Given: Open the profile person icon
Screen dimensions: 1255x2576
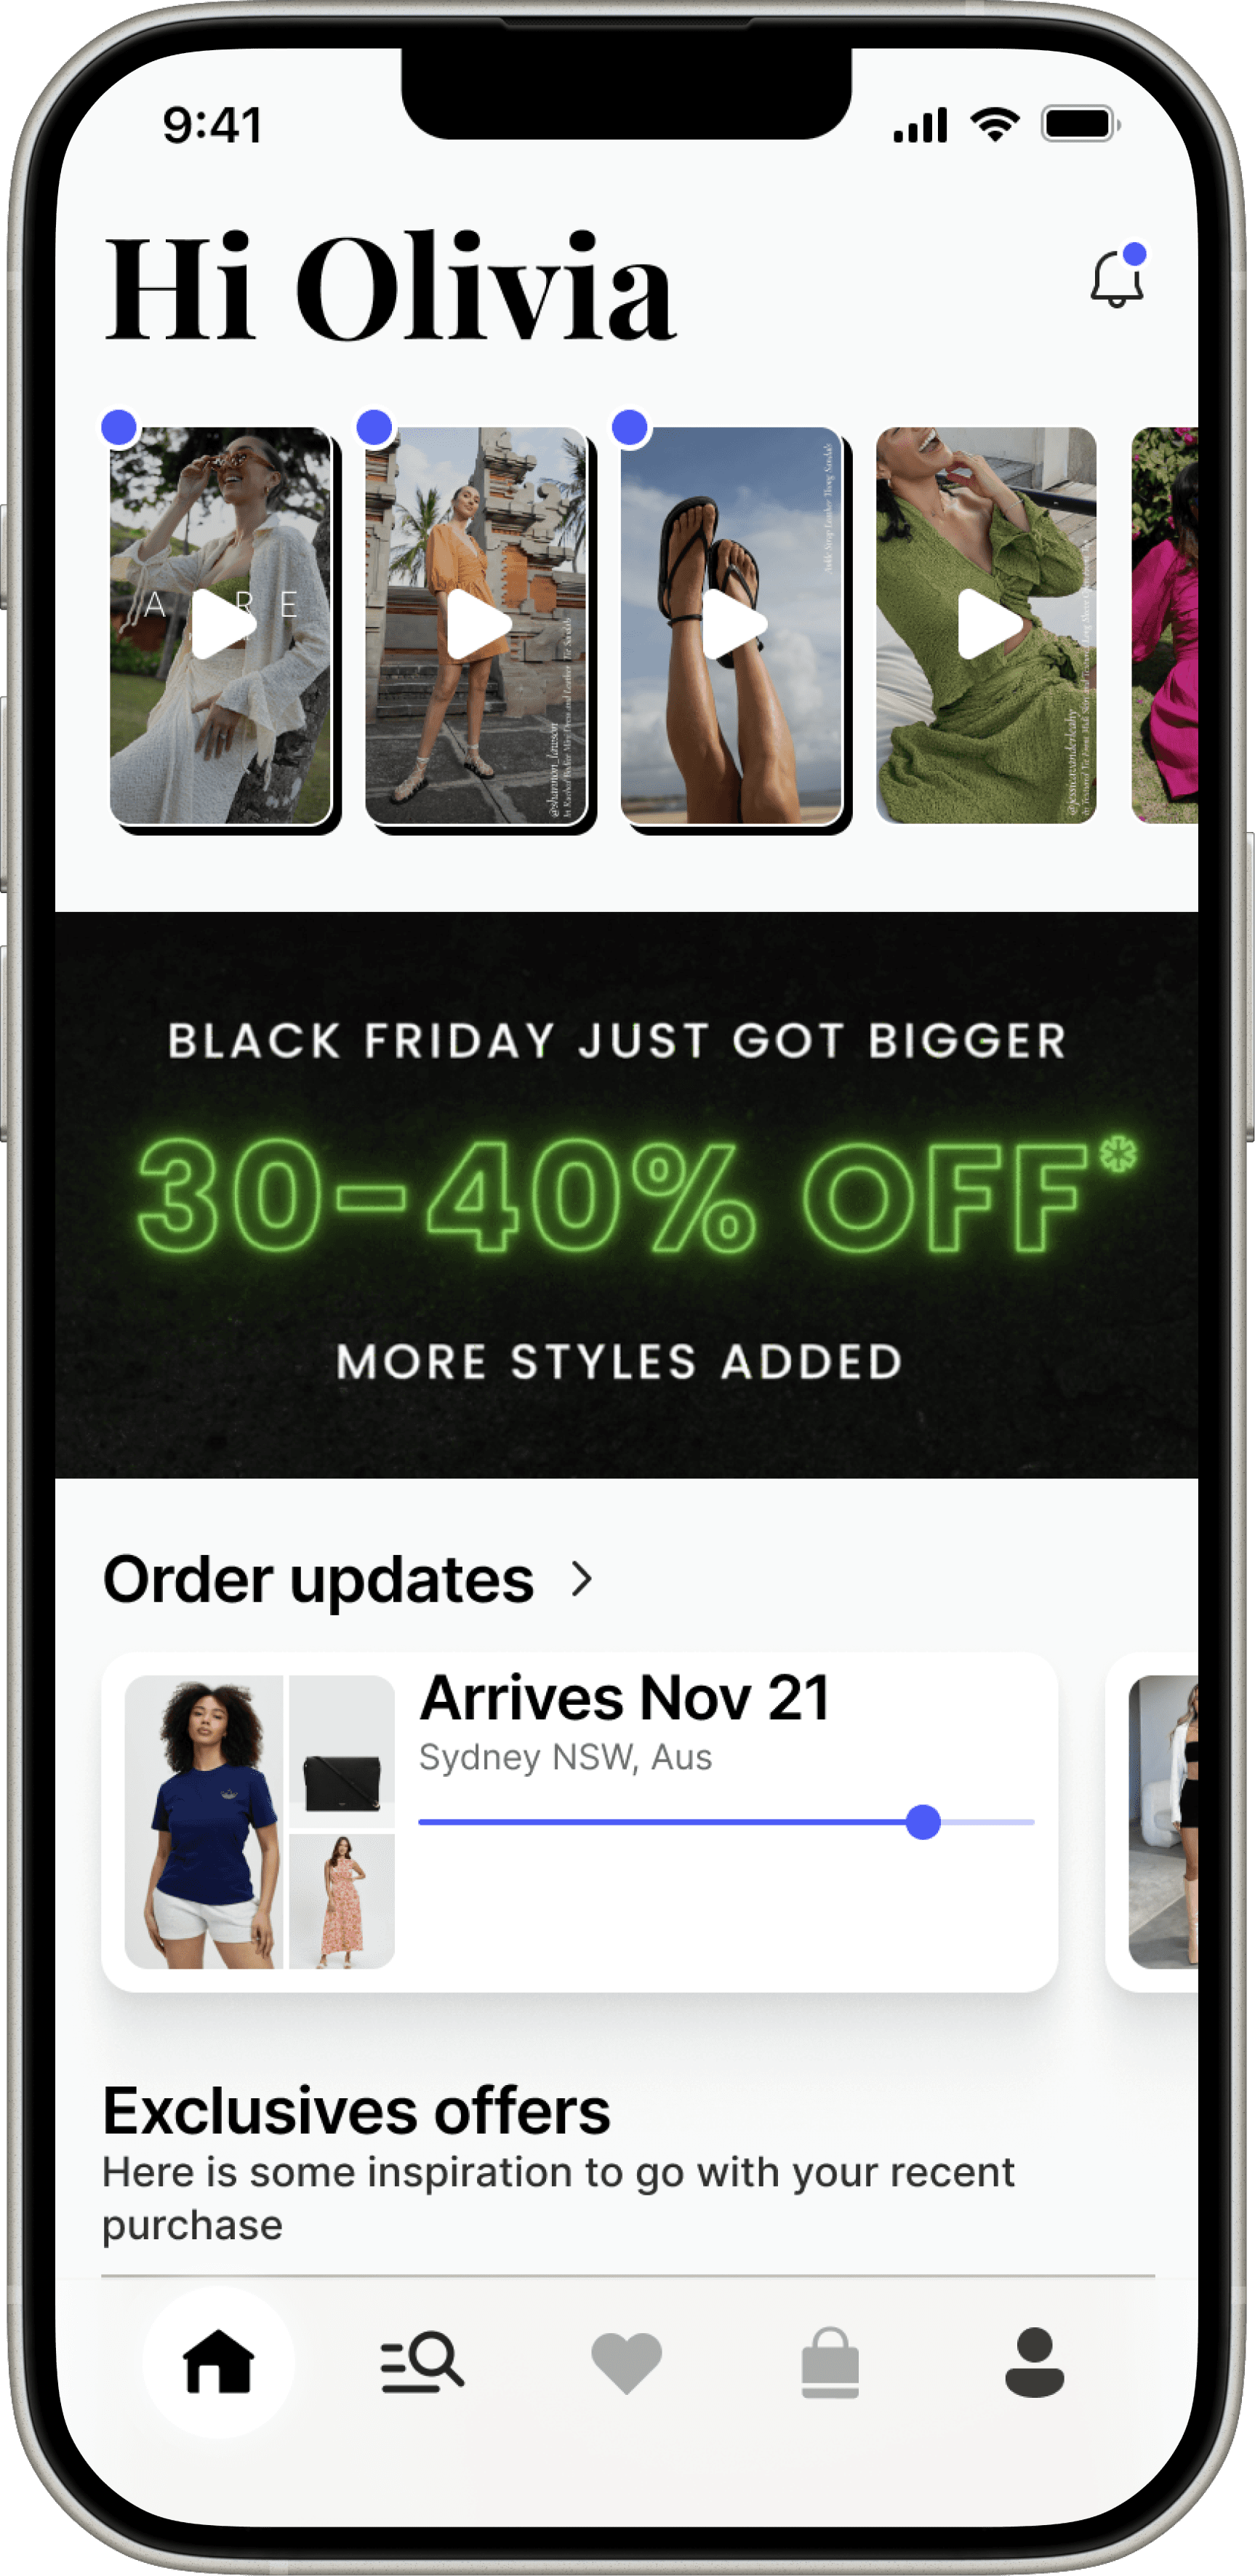Looking at the screenshot, I should coord(1034,2362).
